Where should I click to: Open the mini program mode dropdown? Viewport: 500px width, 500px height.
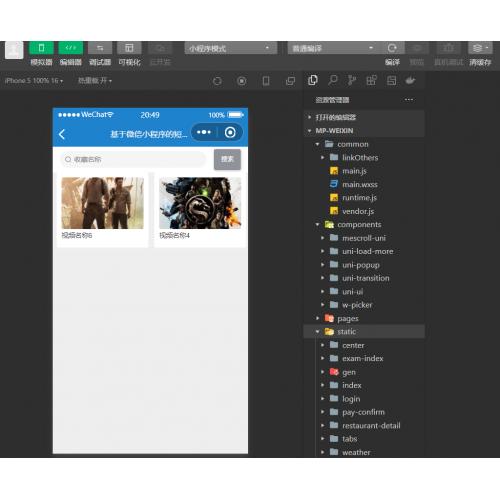(x=231, y=48)
